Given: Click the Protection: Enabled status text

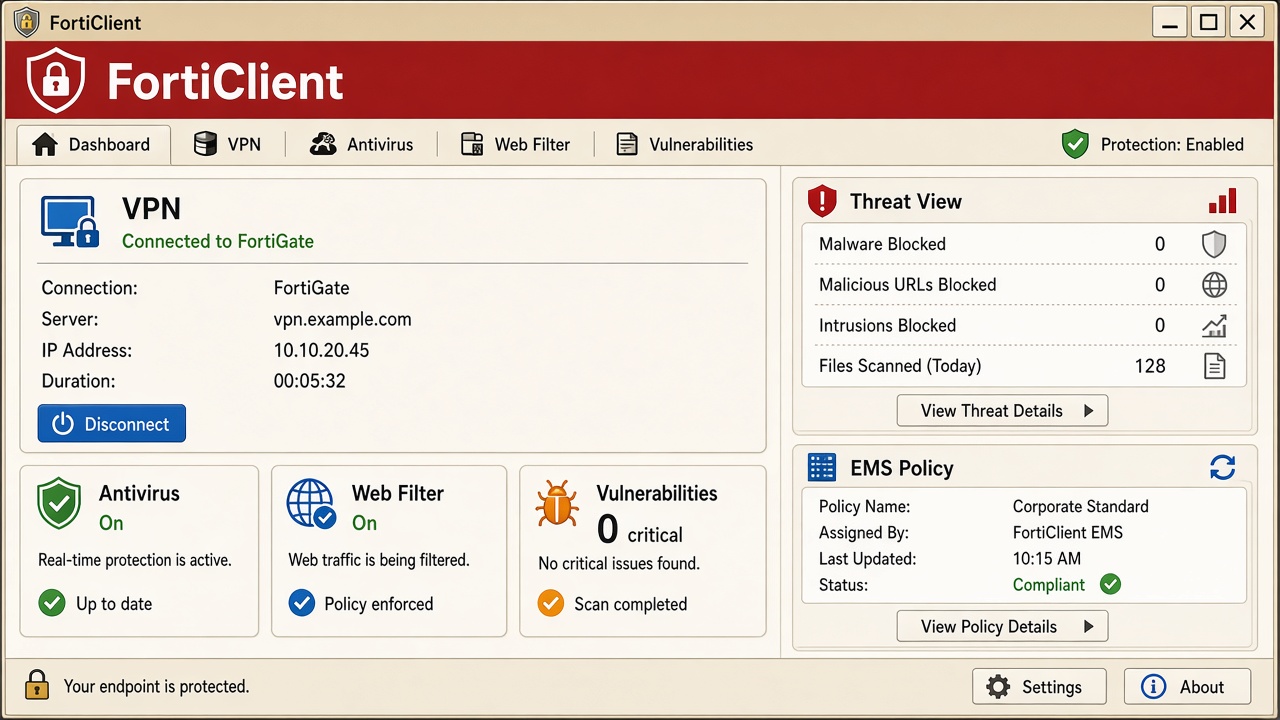Looking at the screenshot, I should (1172, 145).
